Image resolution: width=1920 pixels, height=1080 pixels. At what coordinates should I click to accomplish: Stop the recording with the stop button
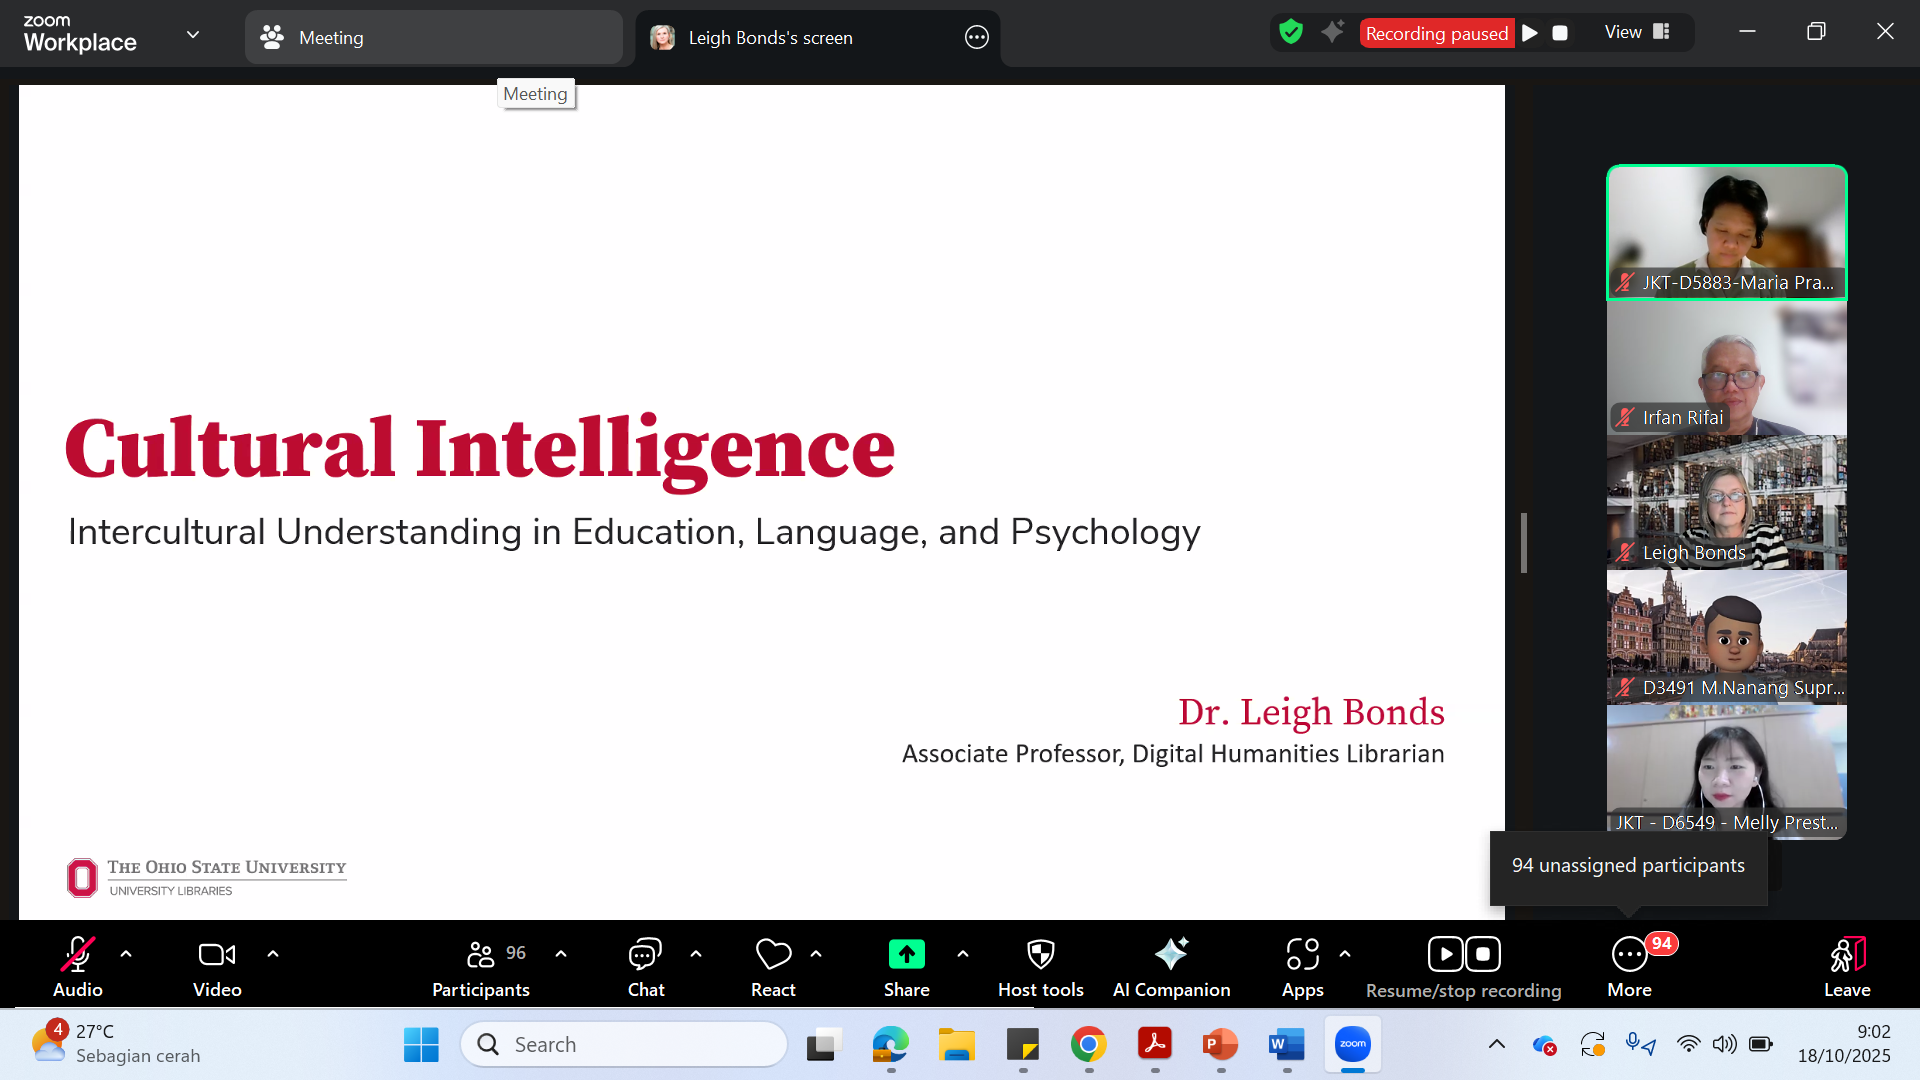pos(1560,32)
